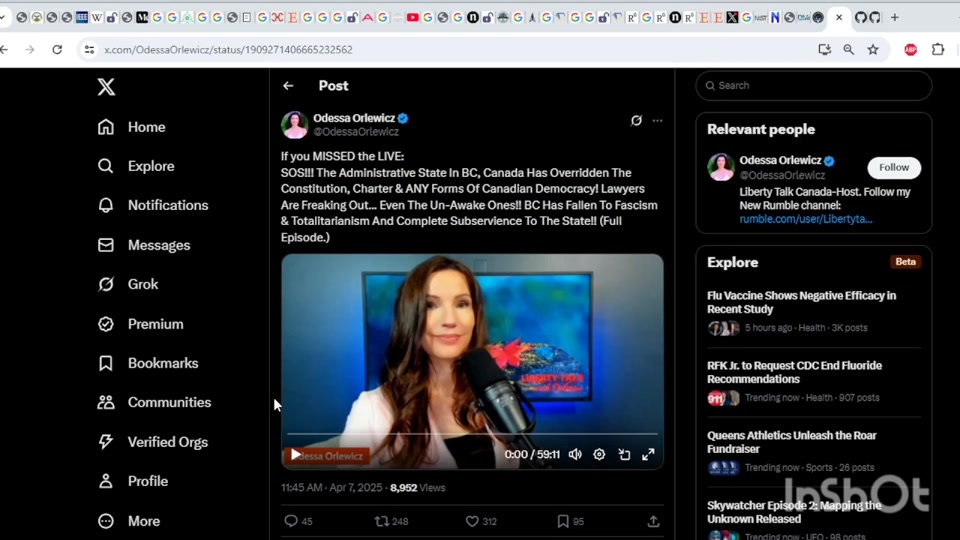
Task: Toggle fullscreen on the video player
Action: click(648, 454)
